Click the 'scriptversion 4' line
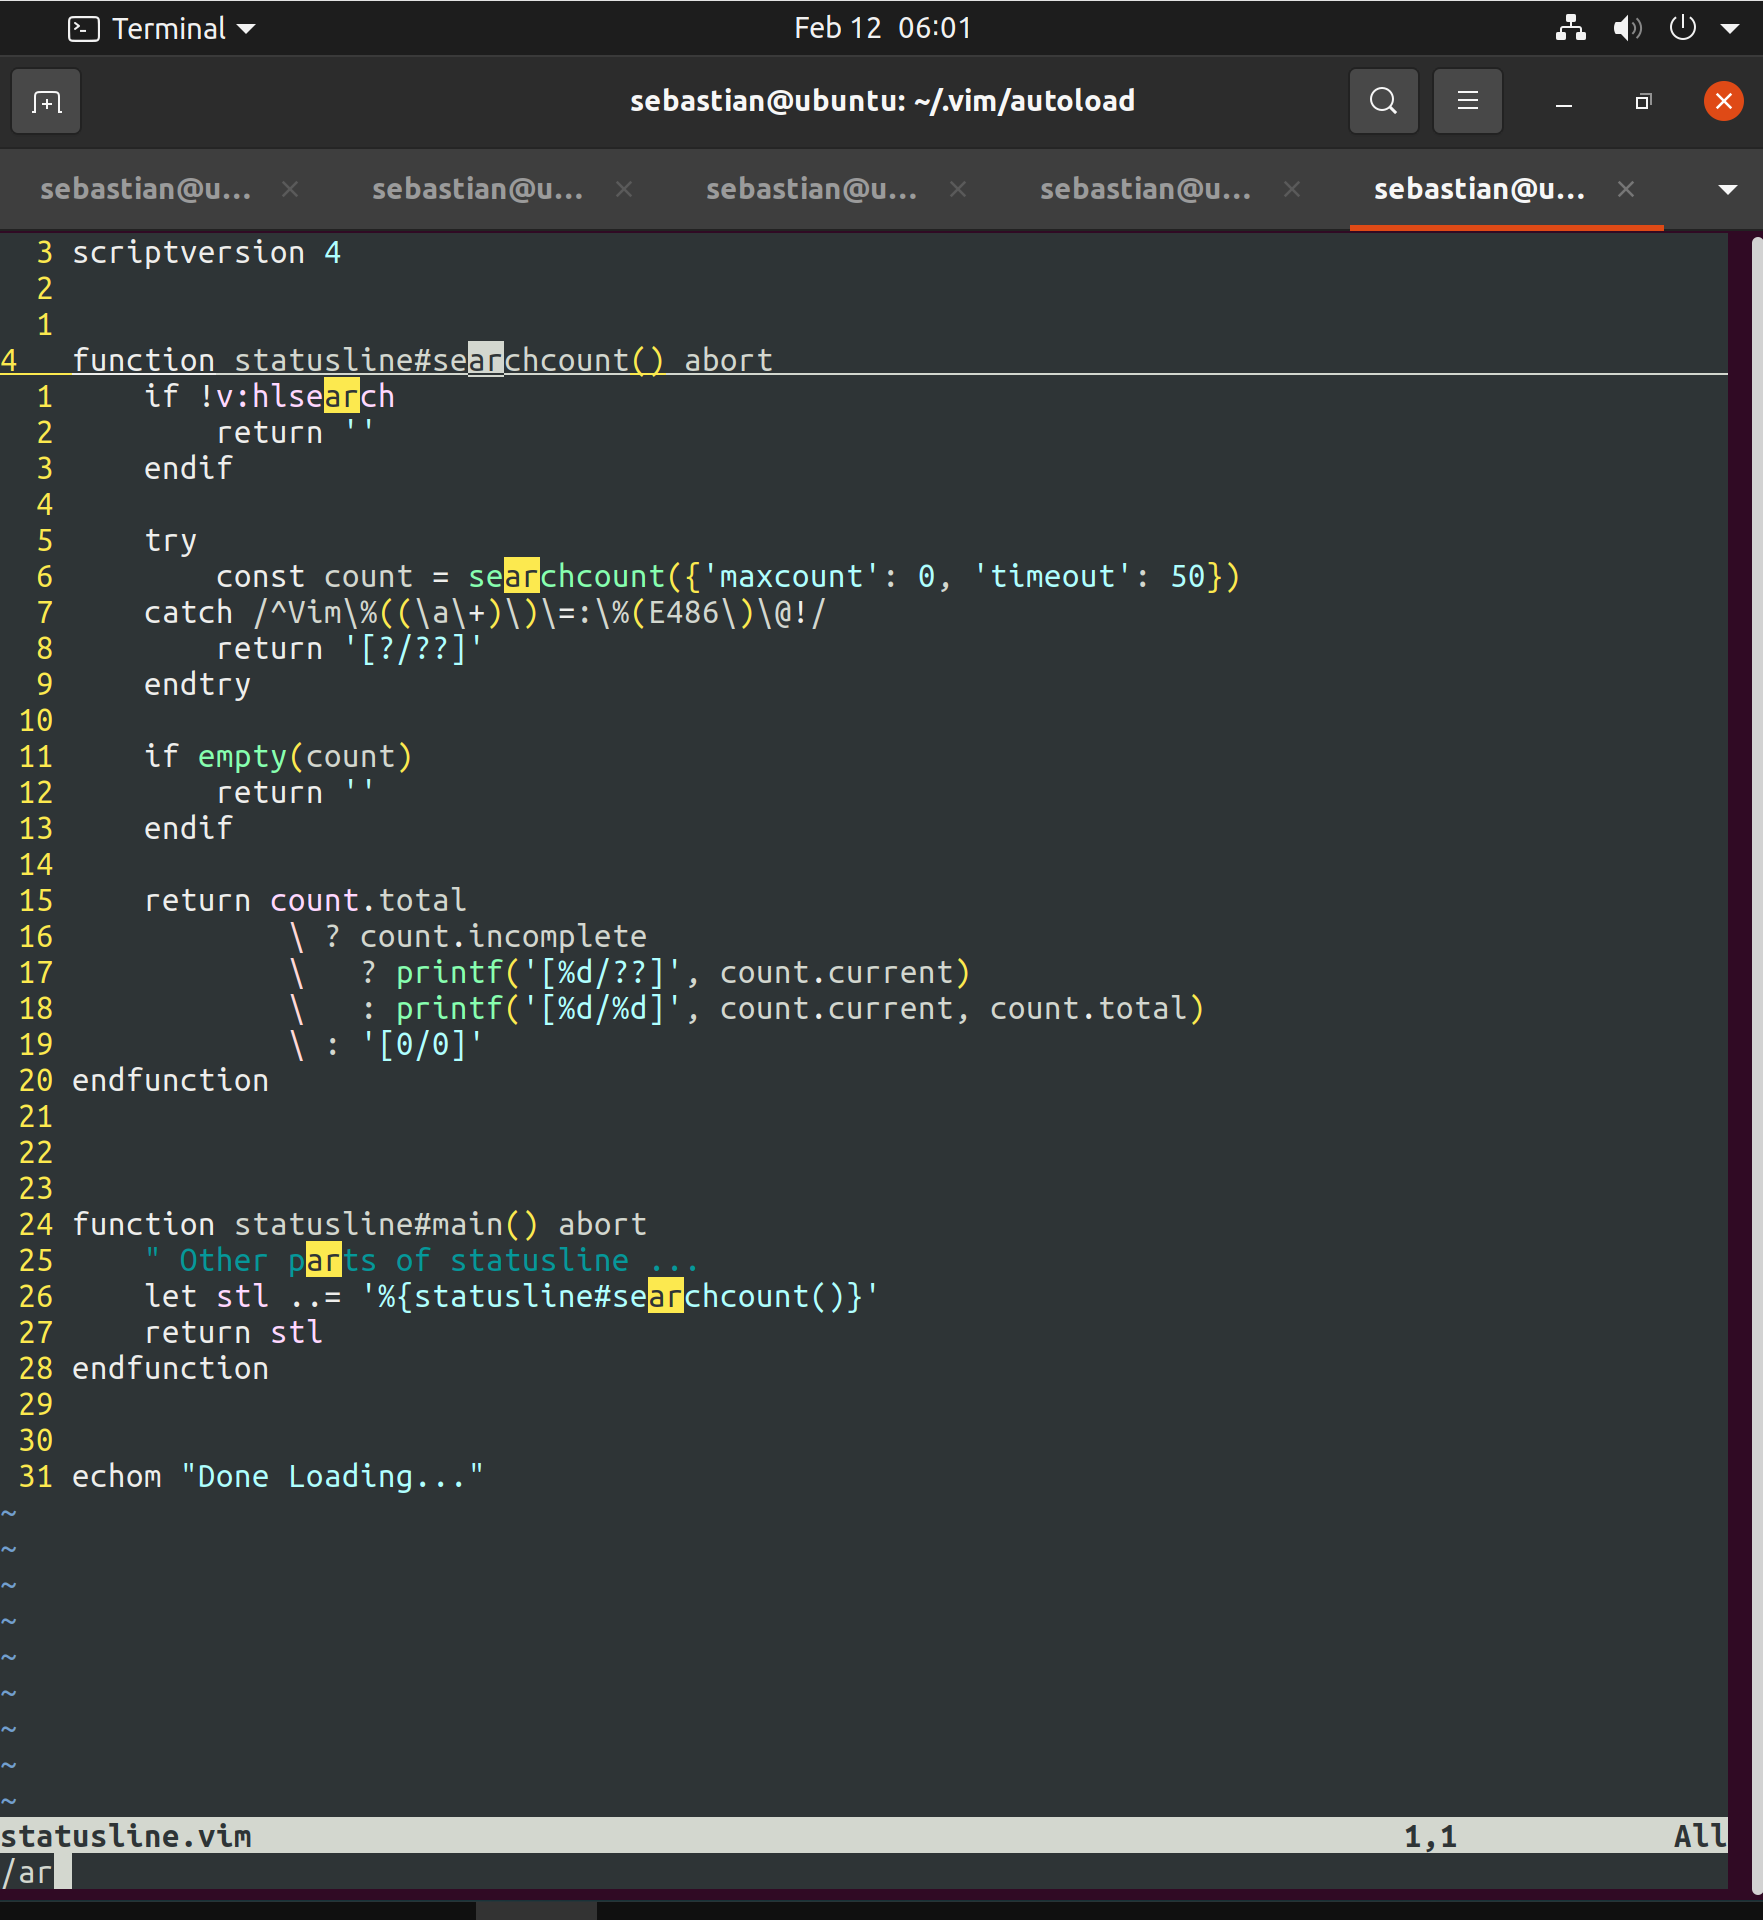This screenshot has height=1920, width=1763. tap(207, 253)
